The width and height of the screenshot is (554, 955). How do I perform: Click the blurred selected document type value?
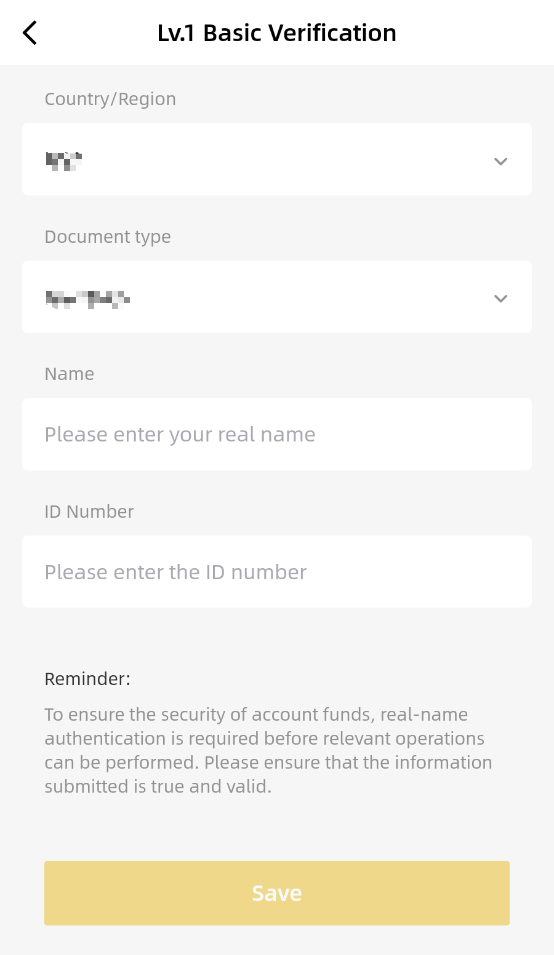tap(88, 298)
